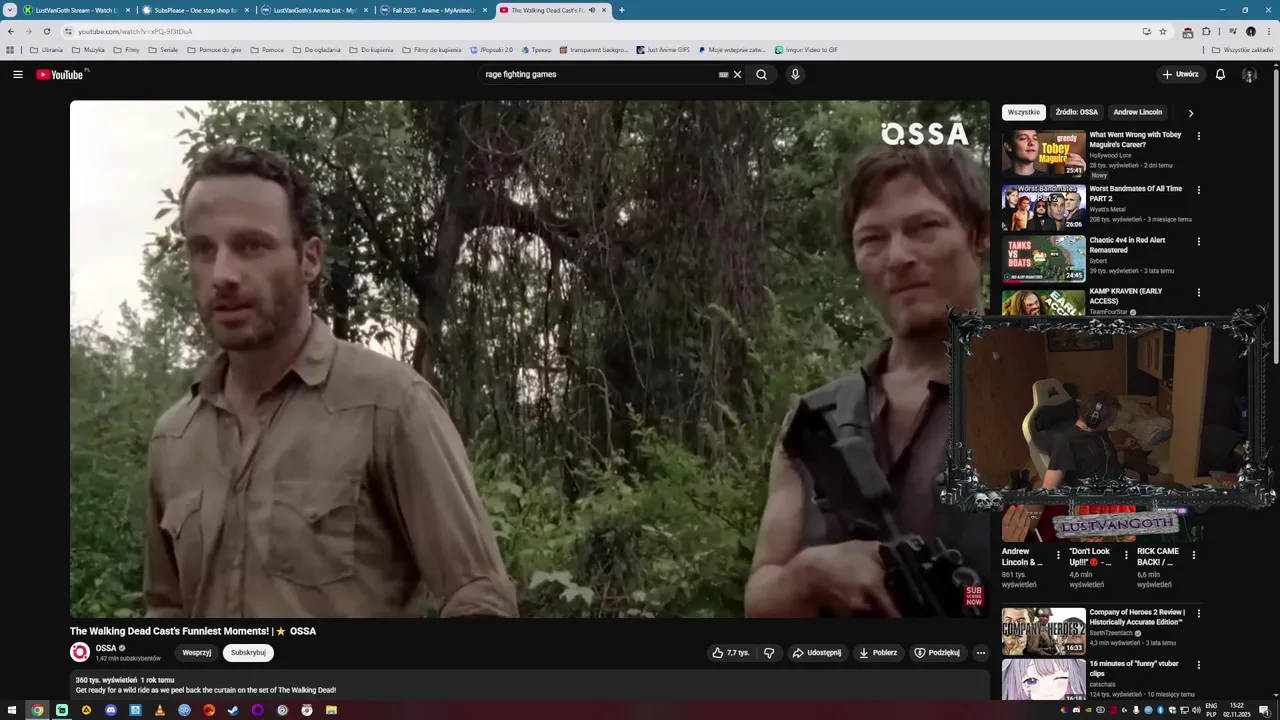The image size is (1280, 720).
Task: Click the Podziękuj thanks button
Action: click(x=937, y=652)
